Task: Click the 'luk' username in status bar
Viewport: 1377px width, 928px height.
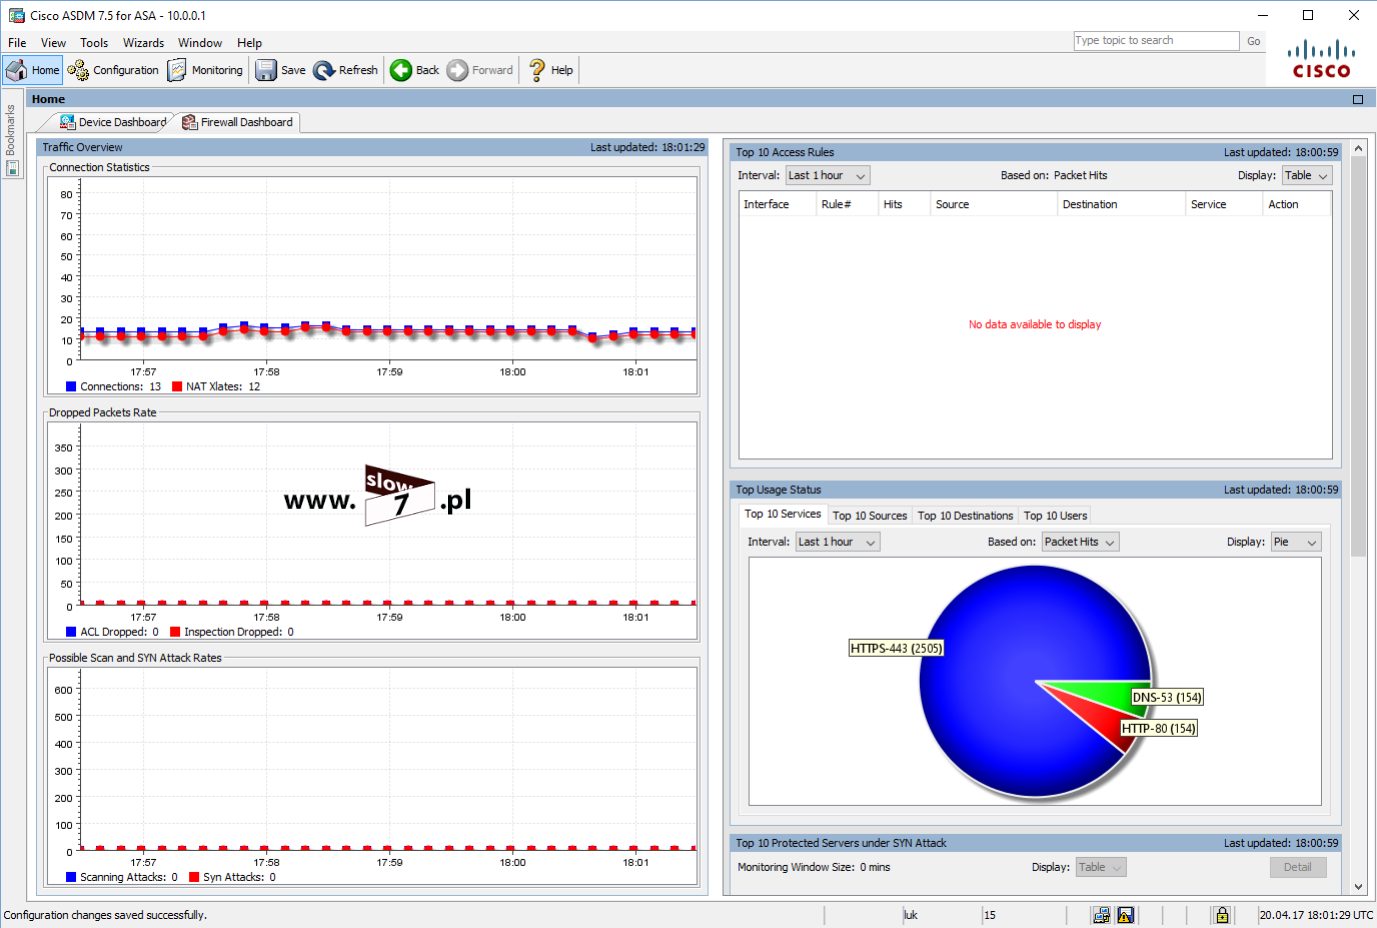Action: point(911,915)
